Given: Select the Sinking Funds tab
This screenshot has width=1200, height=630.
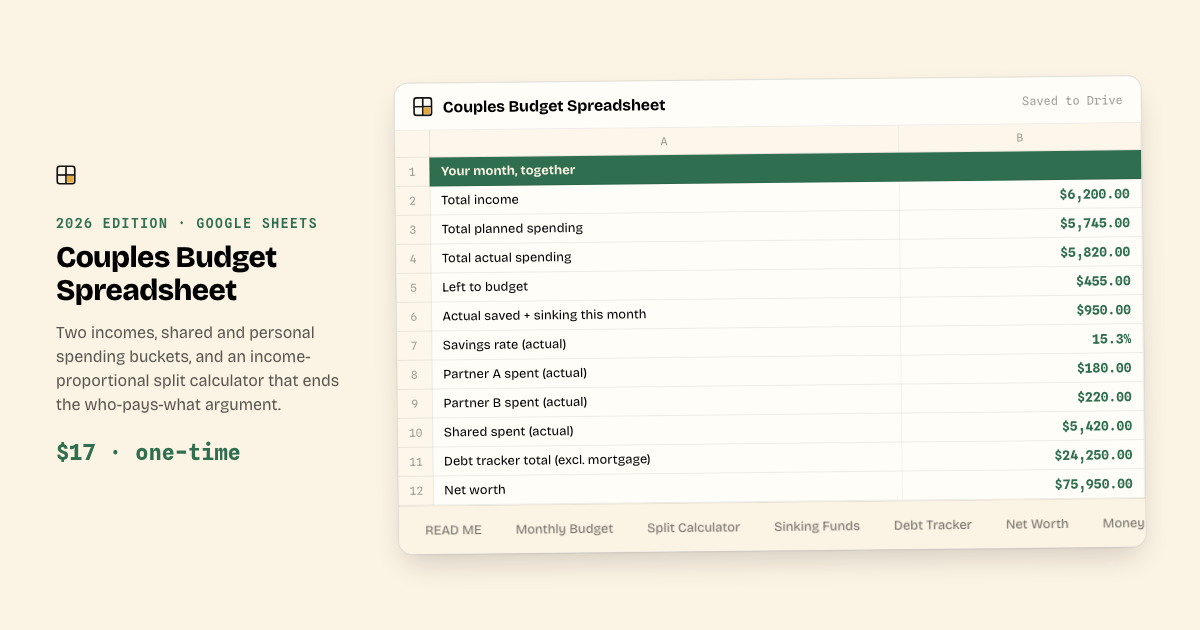Looking at the screenshot, I should point(817,526).
